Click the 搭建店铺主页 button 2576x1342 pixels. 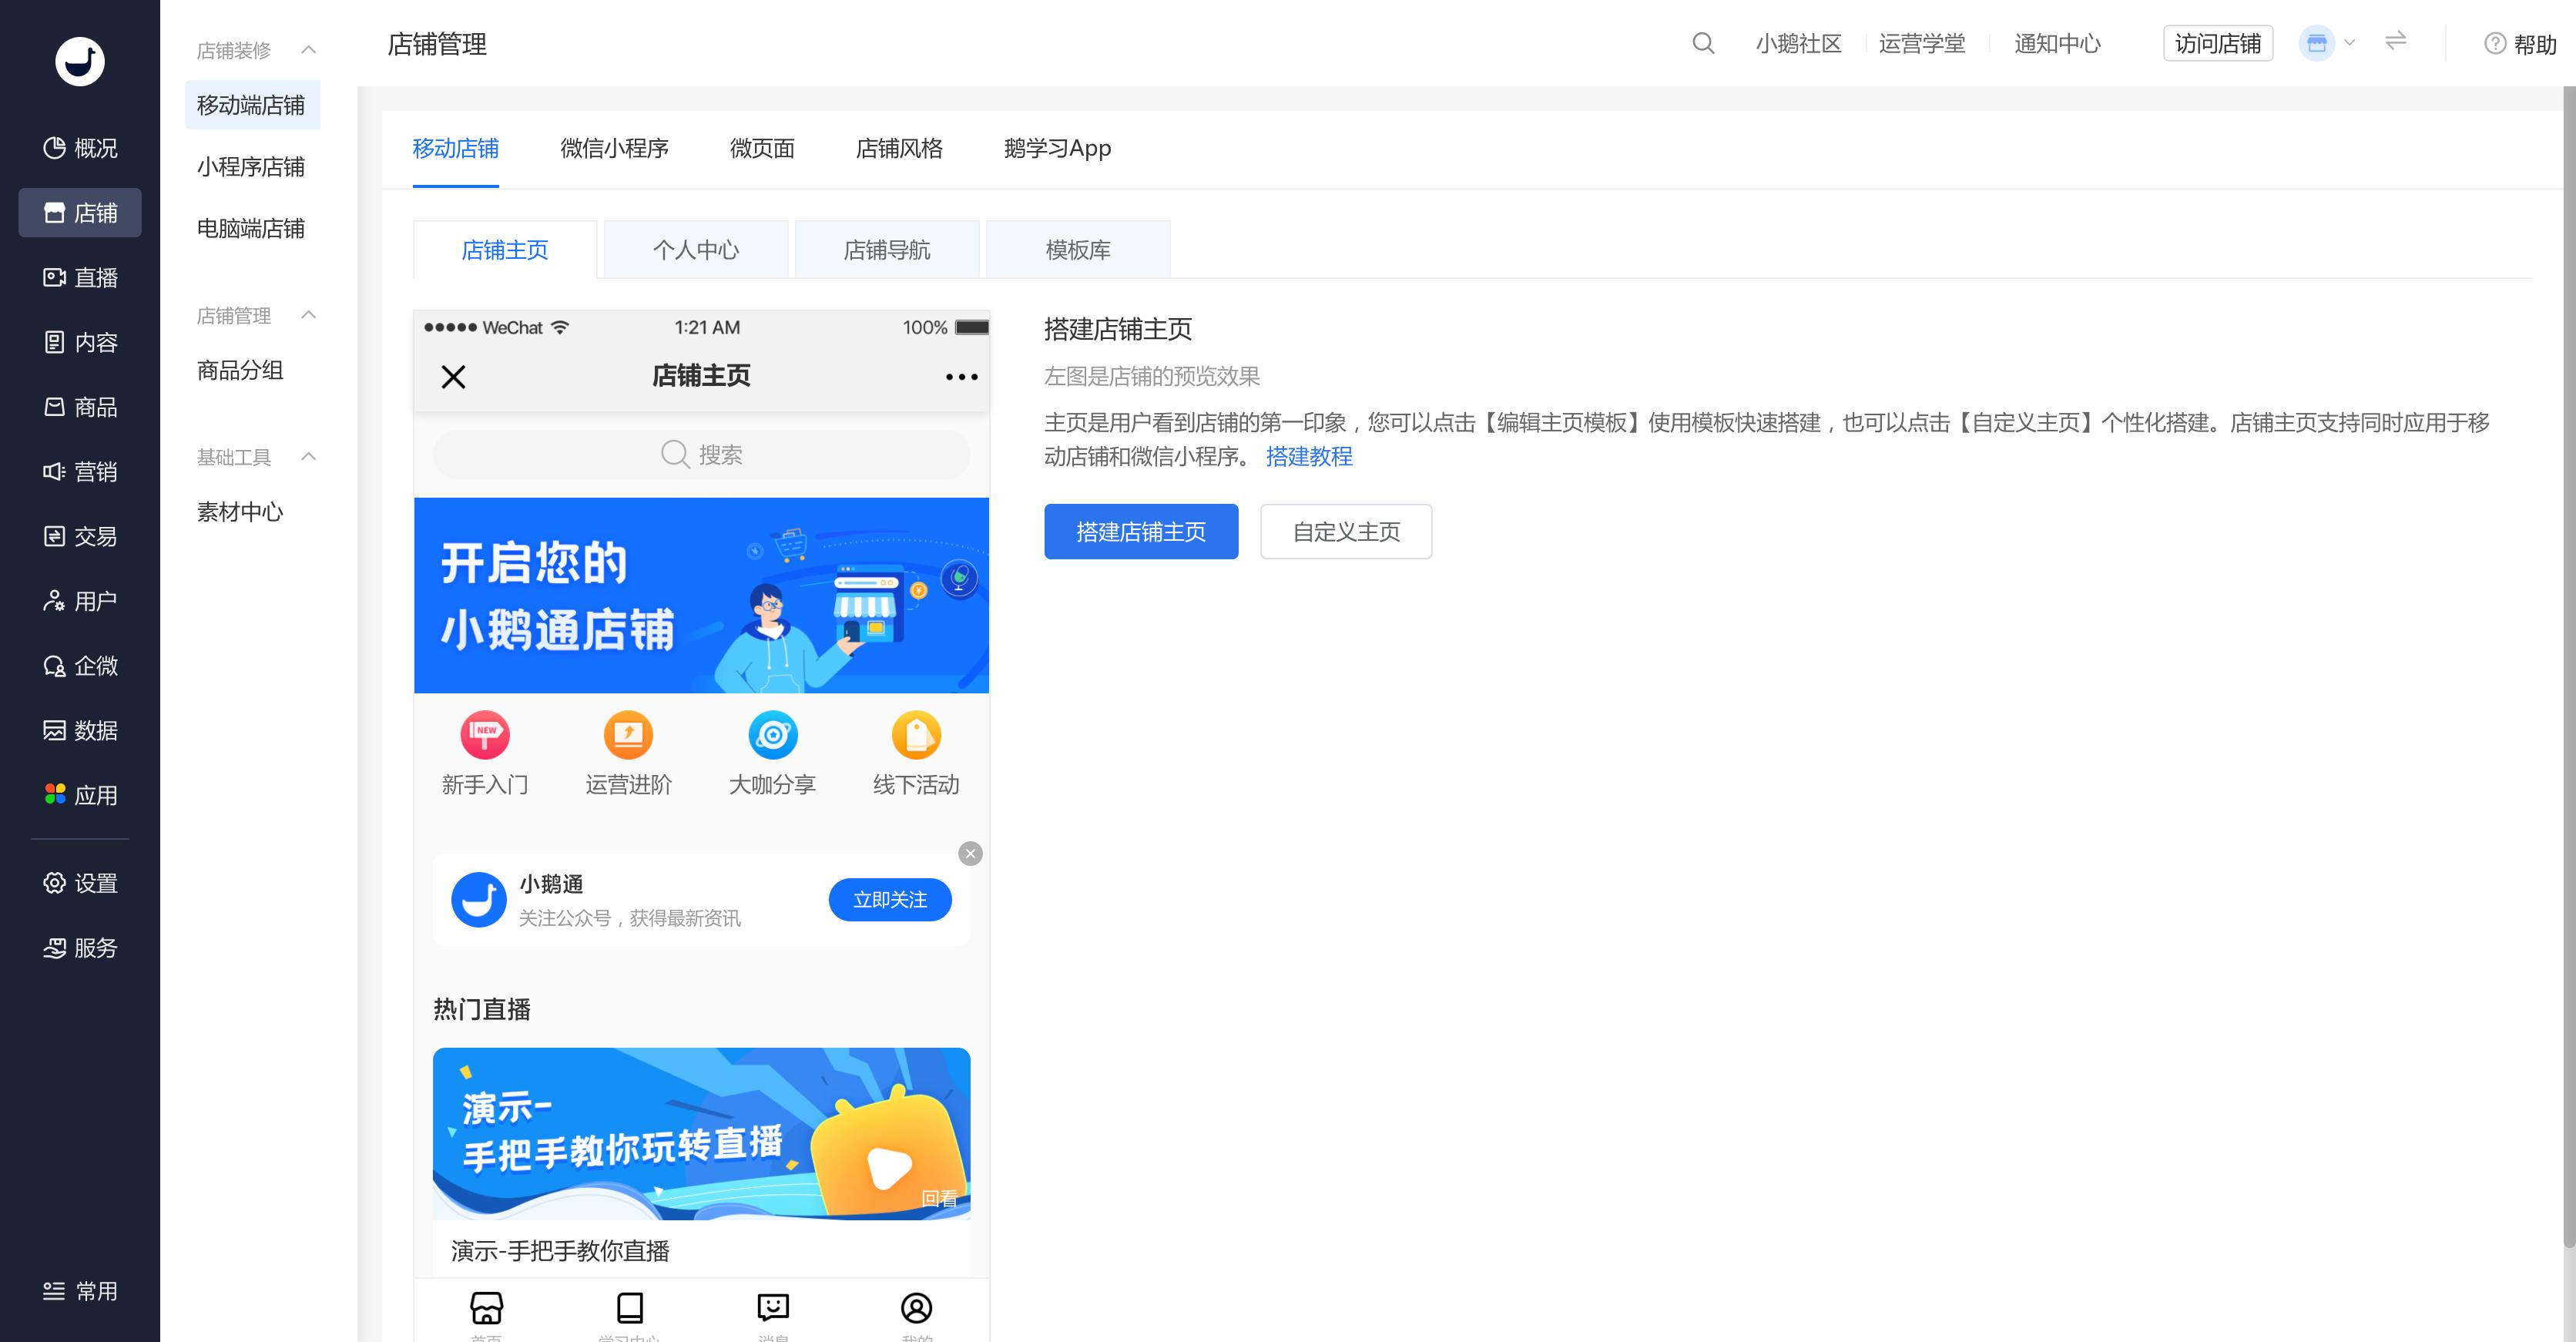(1141, 531)
